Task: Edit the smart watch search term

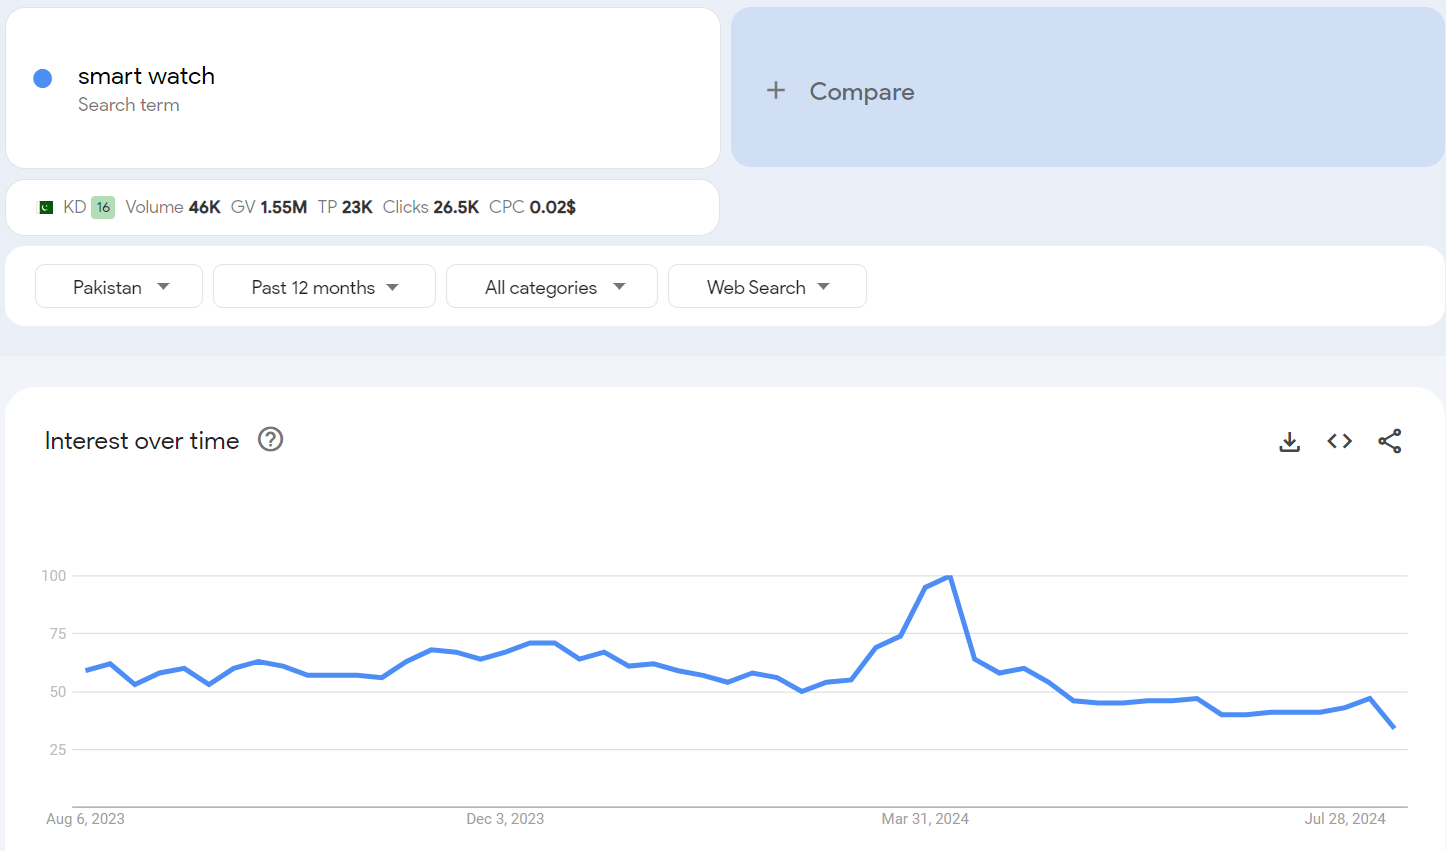Action: coord(146,76)
